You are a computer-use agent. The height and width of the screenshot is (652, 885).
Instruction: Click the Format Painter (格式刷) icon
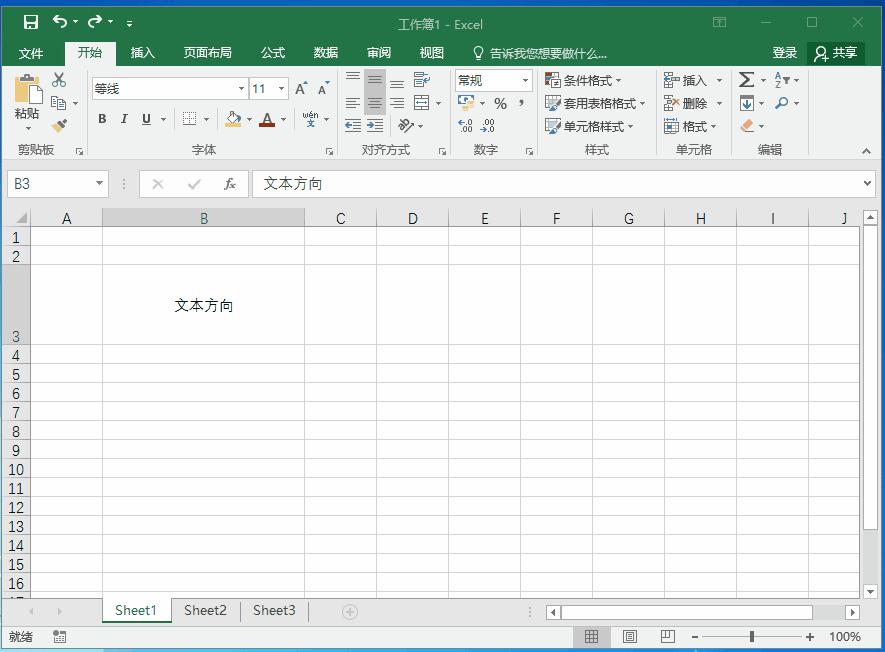57,127
